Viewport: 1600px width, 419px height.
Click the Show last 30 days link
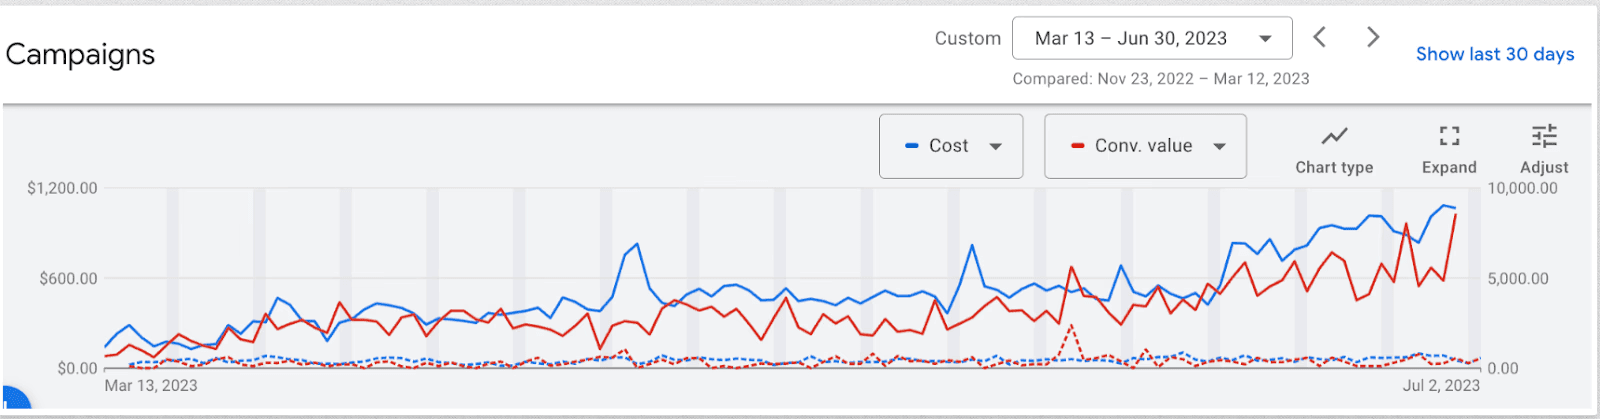point(1494,54)
